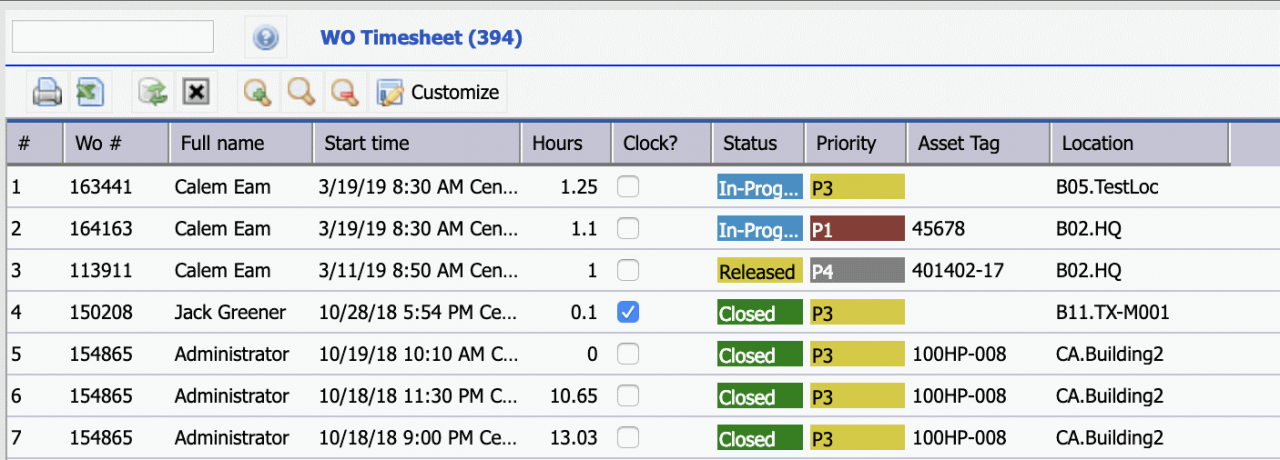Export the timesheet to Excel
Image resolution: width=1280 pixels, height=460 pixels.
click(91, 92)
